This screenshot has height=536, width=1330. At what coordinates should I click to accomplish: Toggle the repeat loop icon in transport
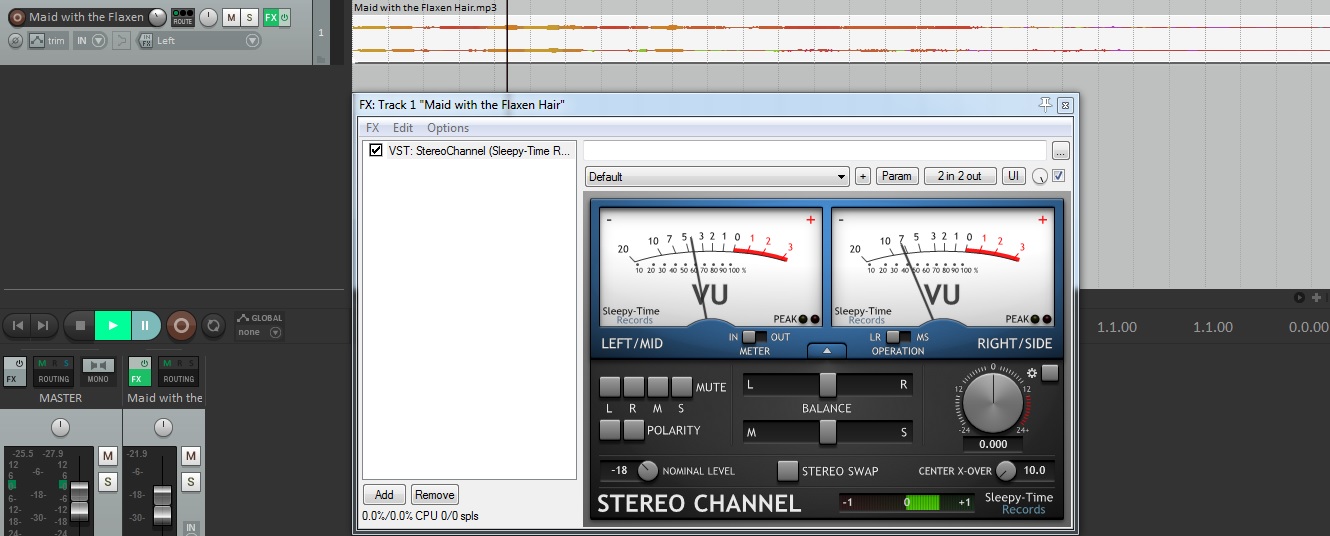point(213,325)
